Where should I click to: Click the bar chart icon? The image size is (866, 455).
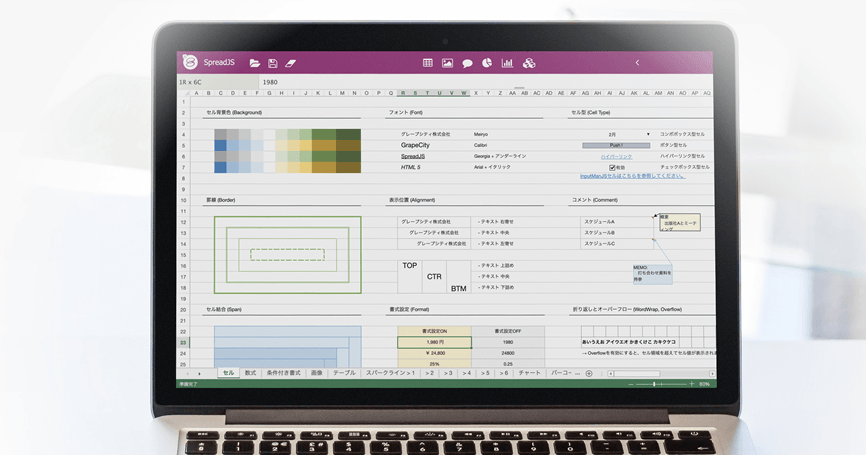point(507,63)
